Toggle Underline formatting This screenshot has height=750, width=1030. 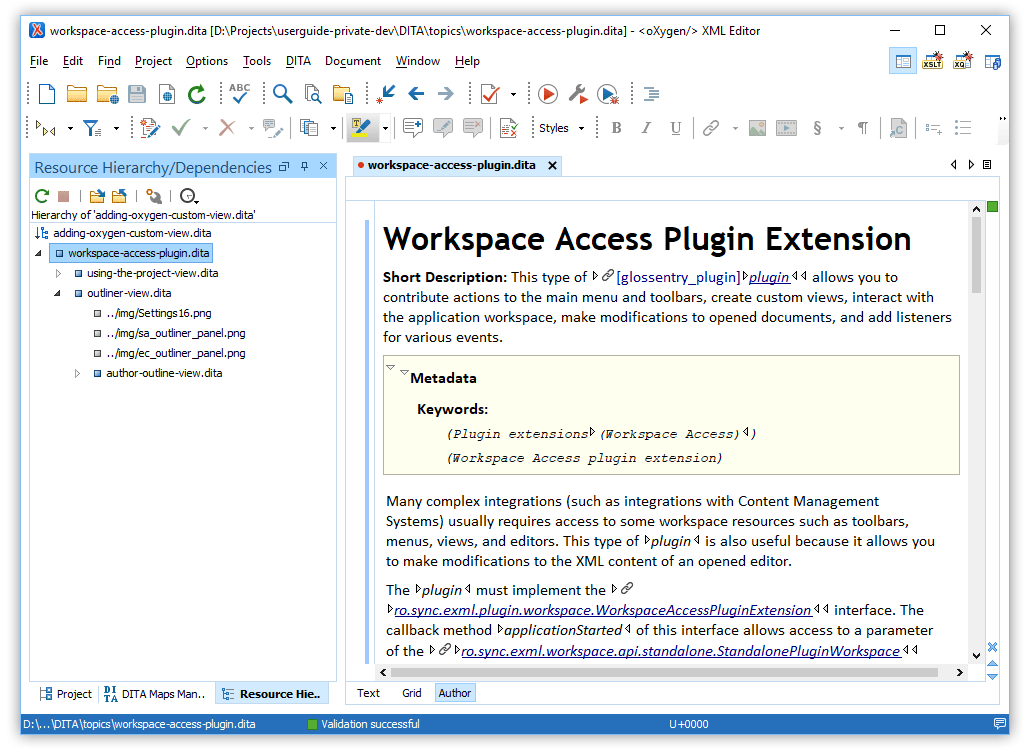pos(676,127)
